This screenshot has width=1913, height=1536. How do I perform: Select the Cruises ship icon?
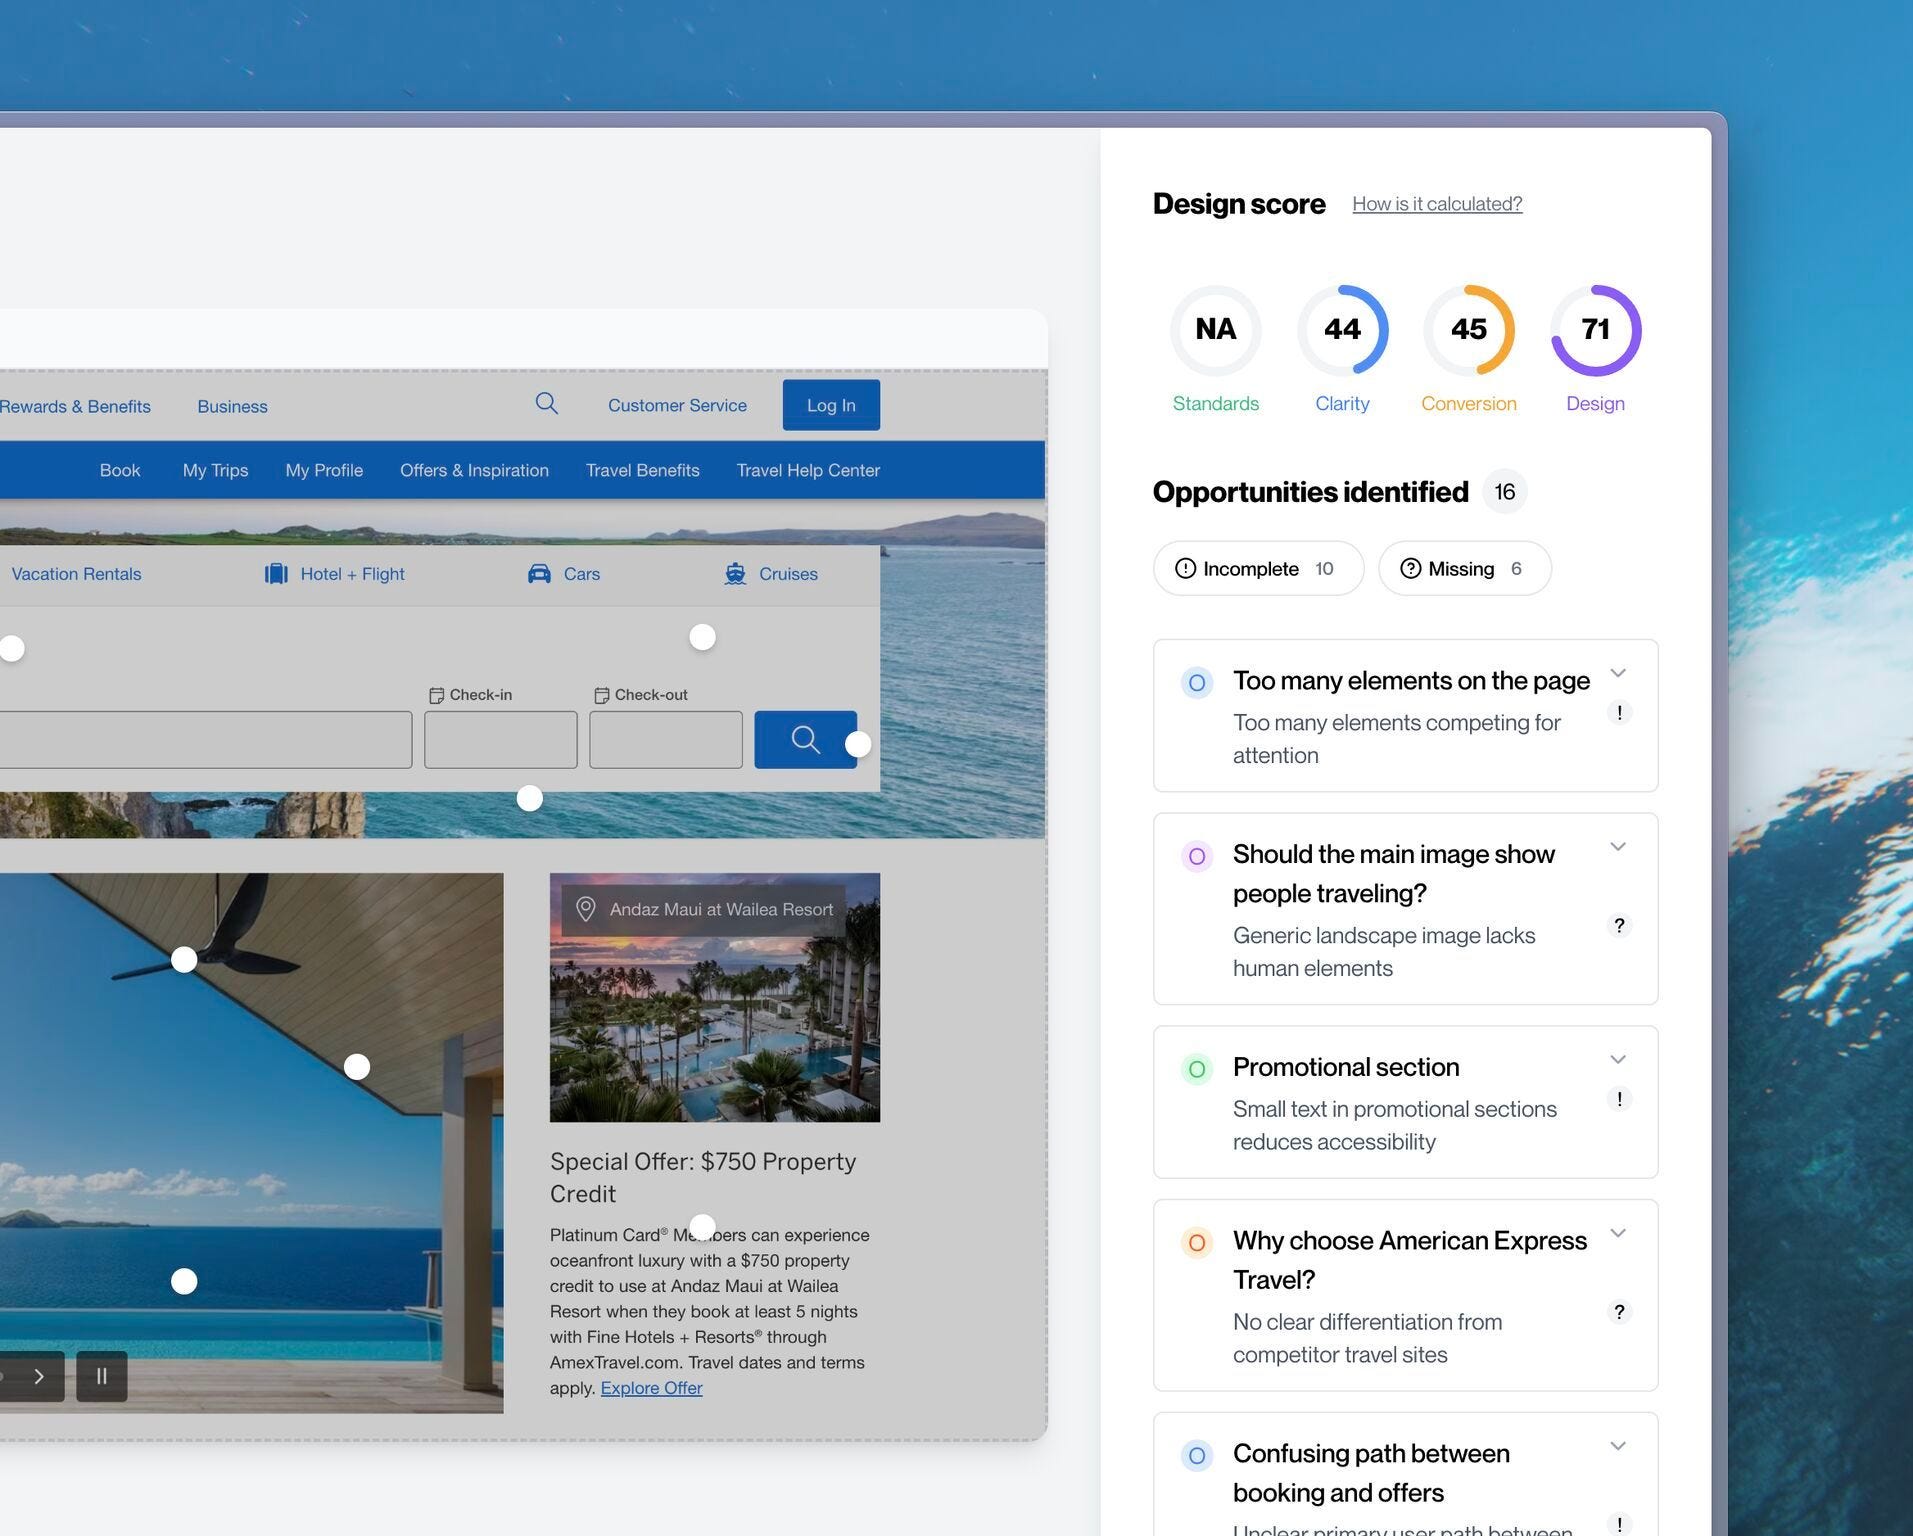pos(735,573)
